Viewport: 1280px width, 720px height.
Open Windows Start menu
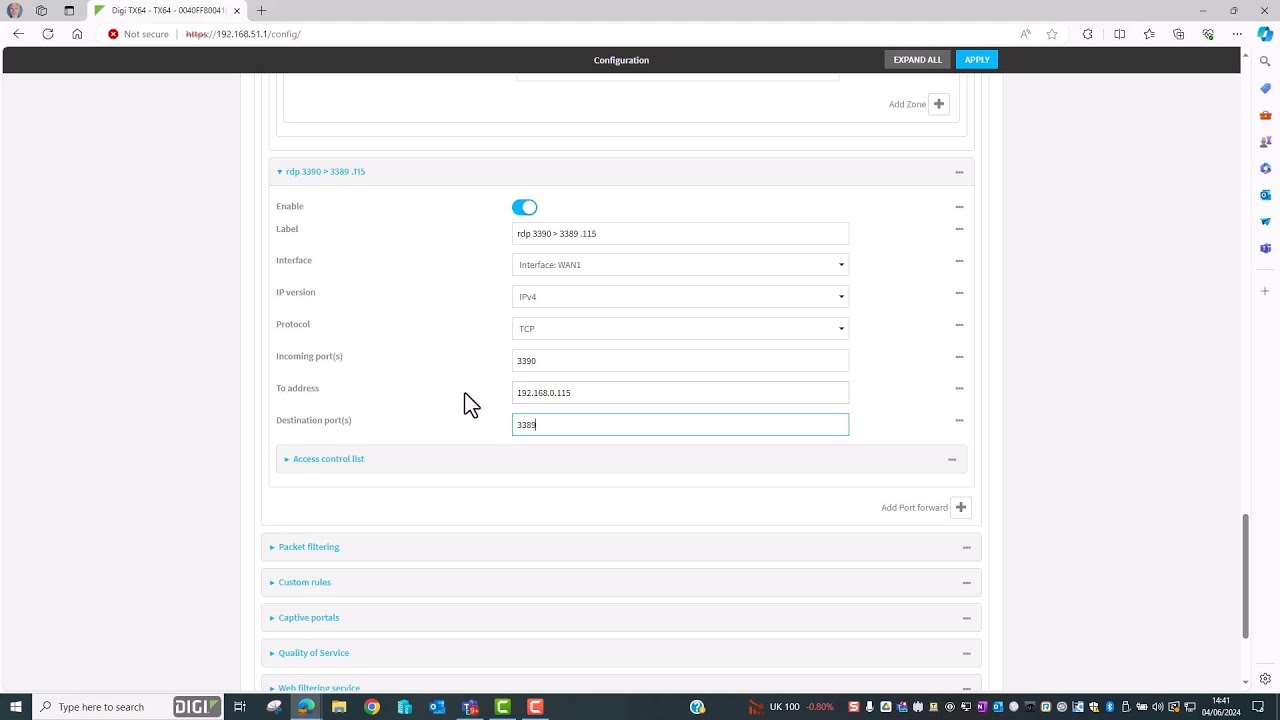15,707
